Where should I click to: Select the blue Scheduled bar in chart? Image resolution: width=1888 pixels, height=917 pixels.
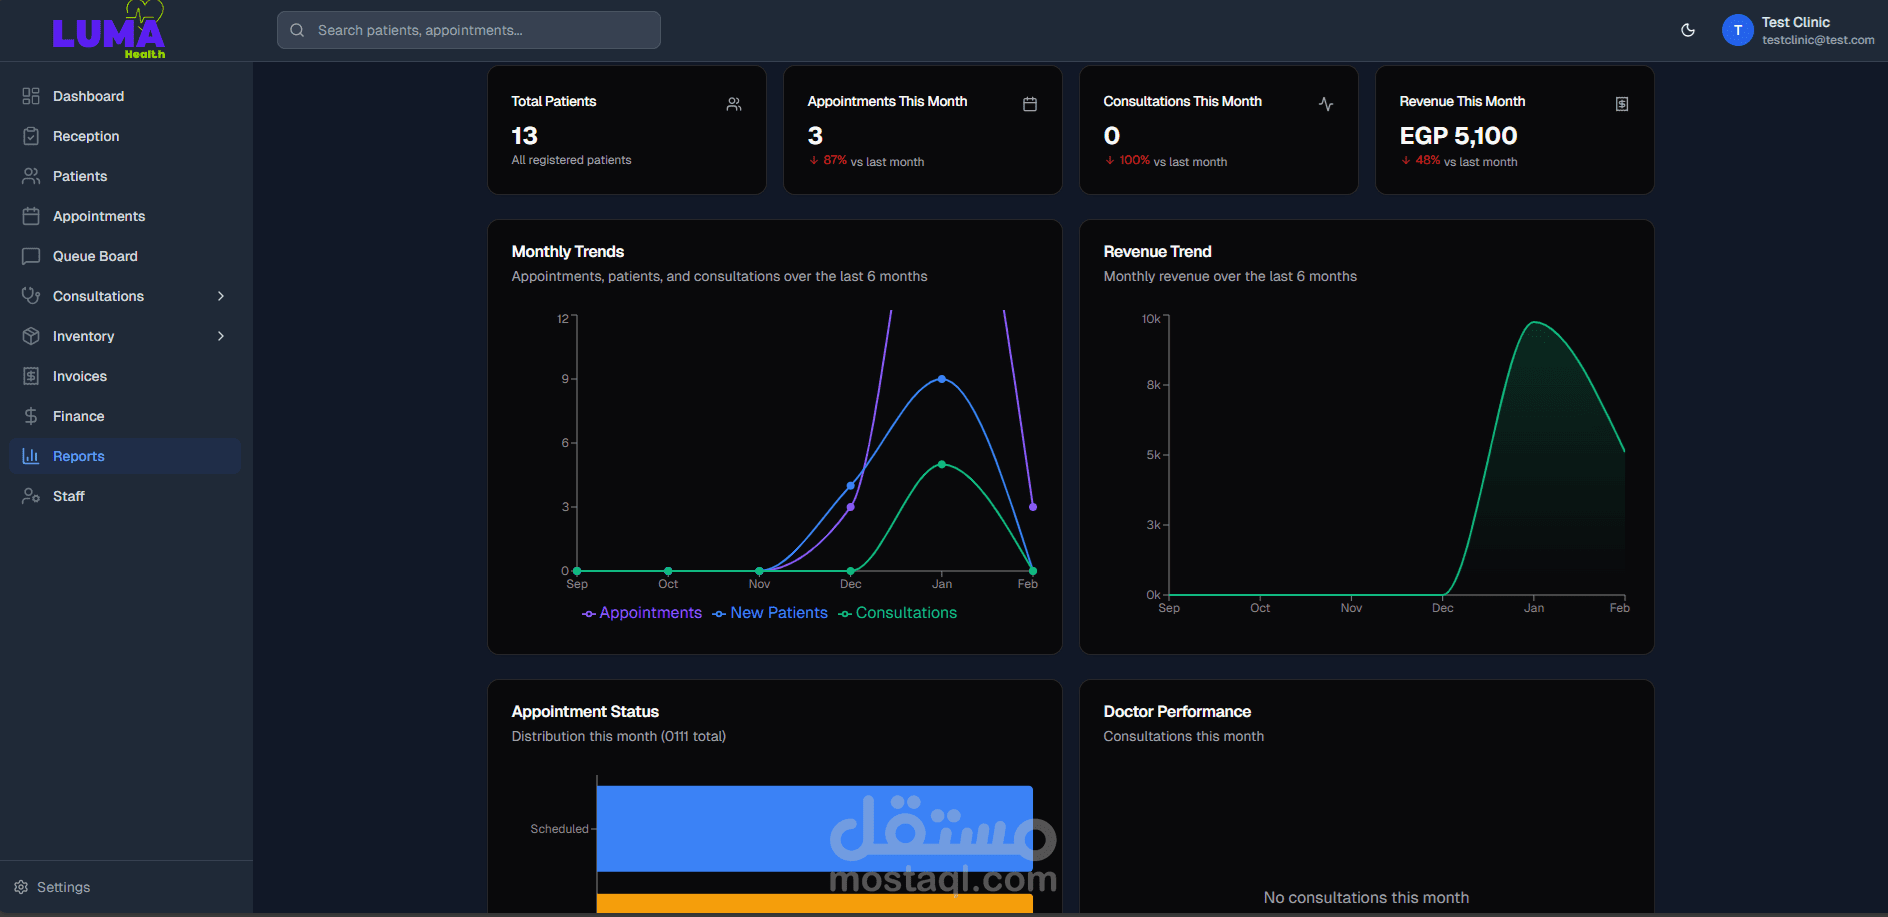[x=815, y=829]
